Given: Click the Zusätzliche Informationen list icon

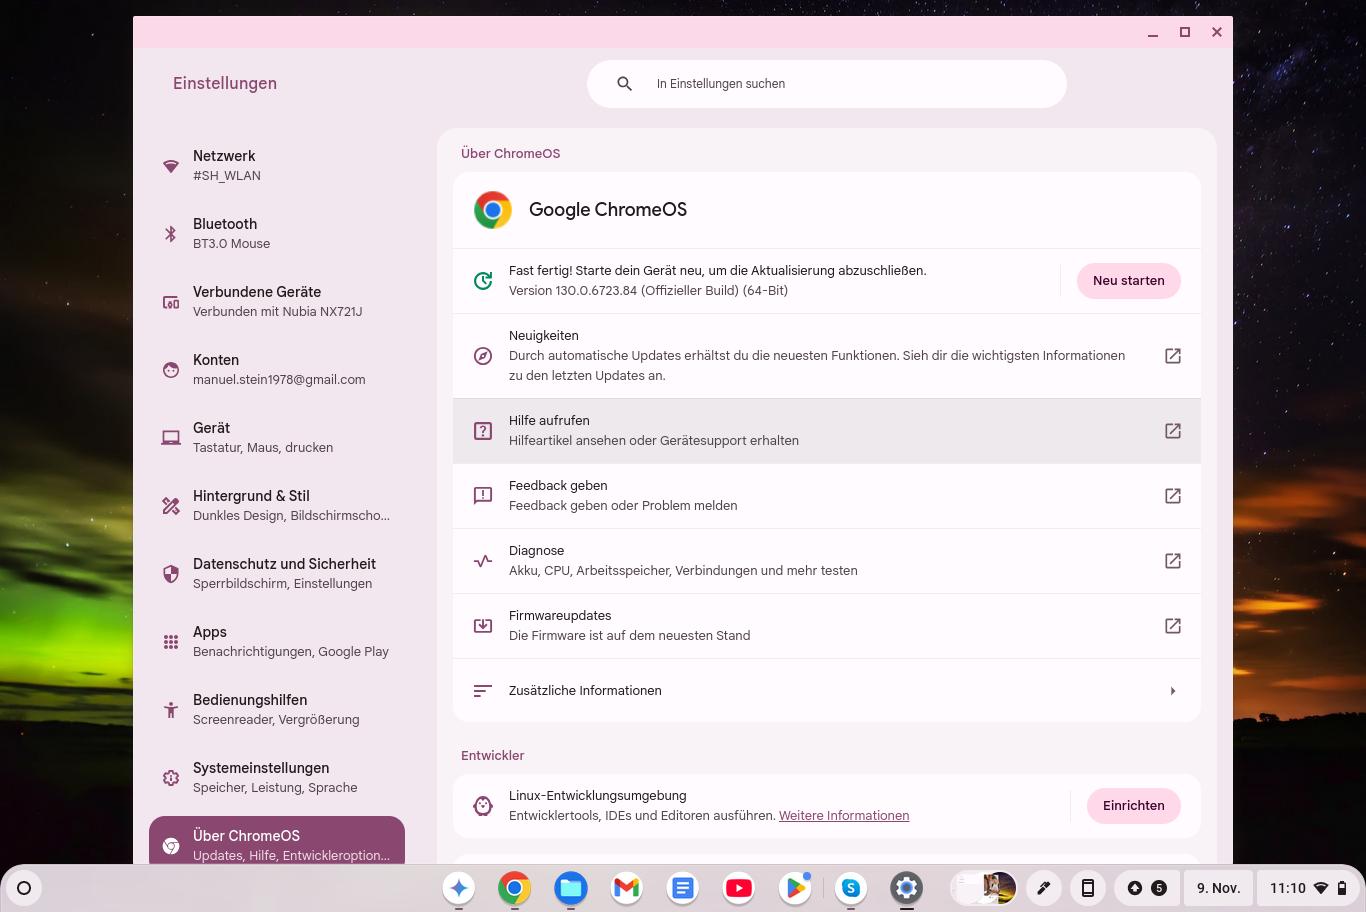Looking at the screenshot, I should [x=483, y=691].
